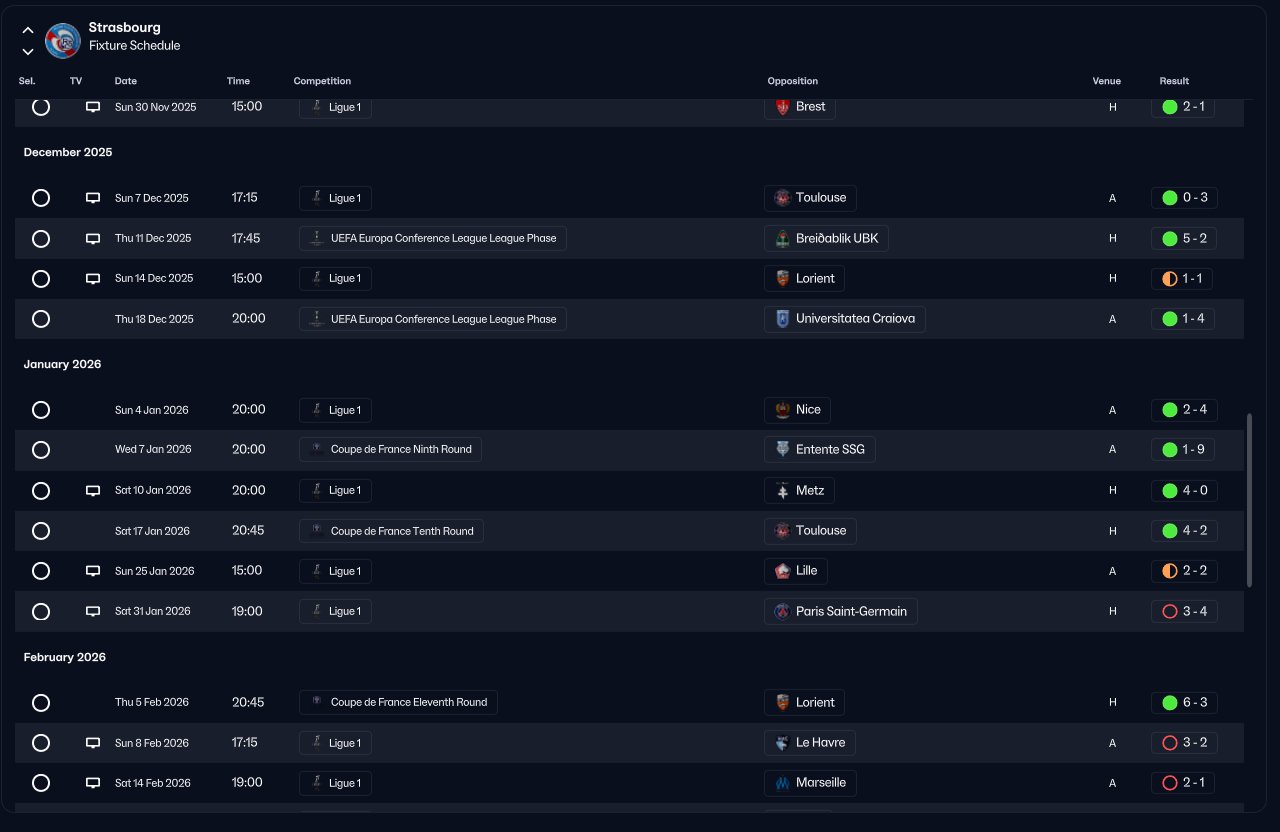Click the Brest club badge

point(783,107)
